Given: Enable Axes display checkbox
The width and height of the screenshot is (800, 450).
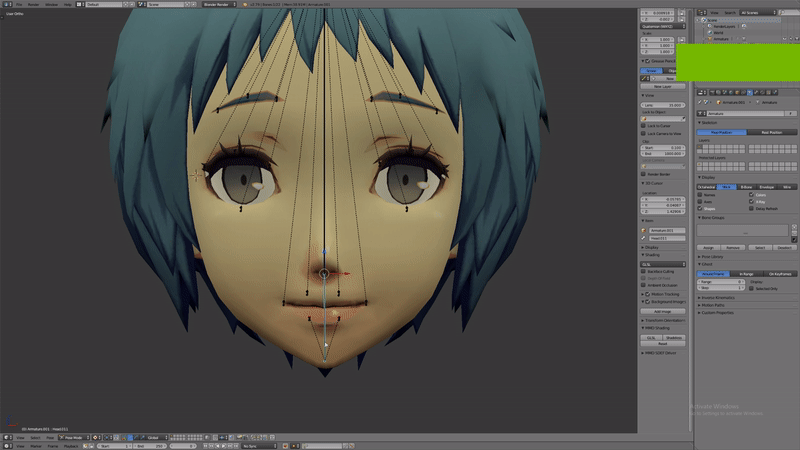Looking at the screenshot, I should pos(700,202).
